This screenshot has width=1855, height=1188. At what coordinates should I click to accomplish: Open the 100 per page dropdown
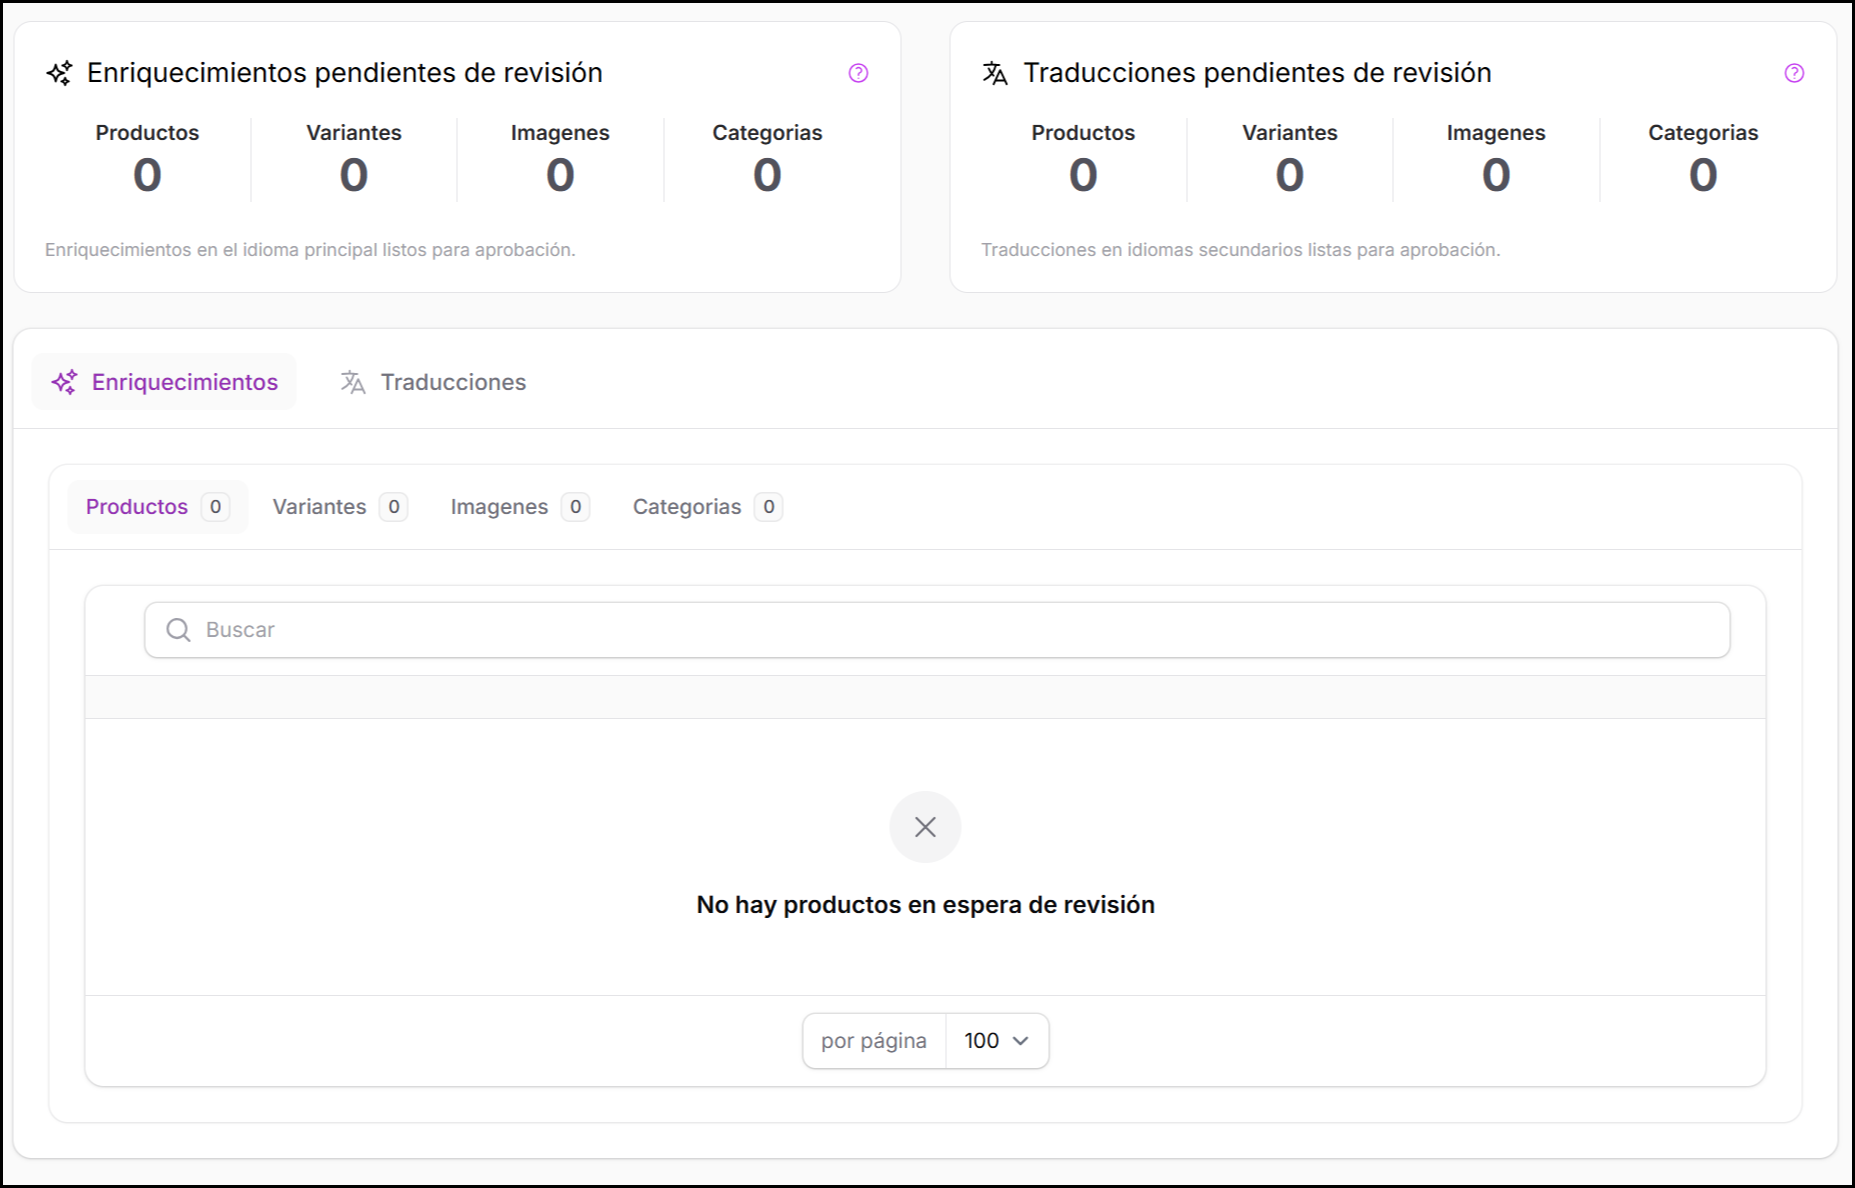[996, 1041]
